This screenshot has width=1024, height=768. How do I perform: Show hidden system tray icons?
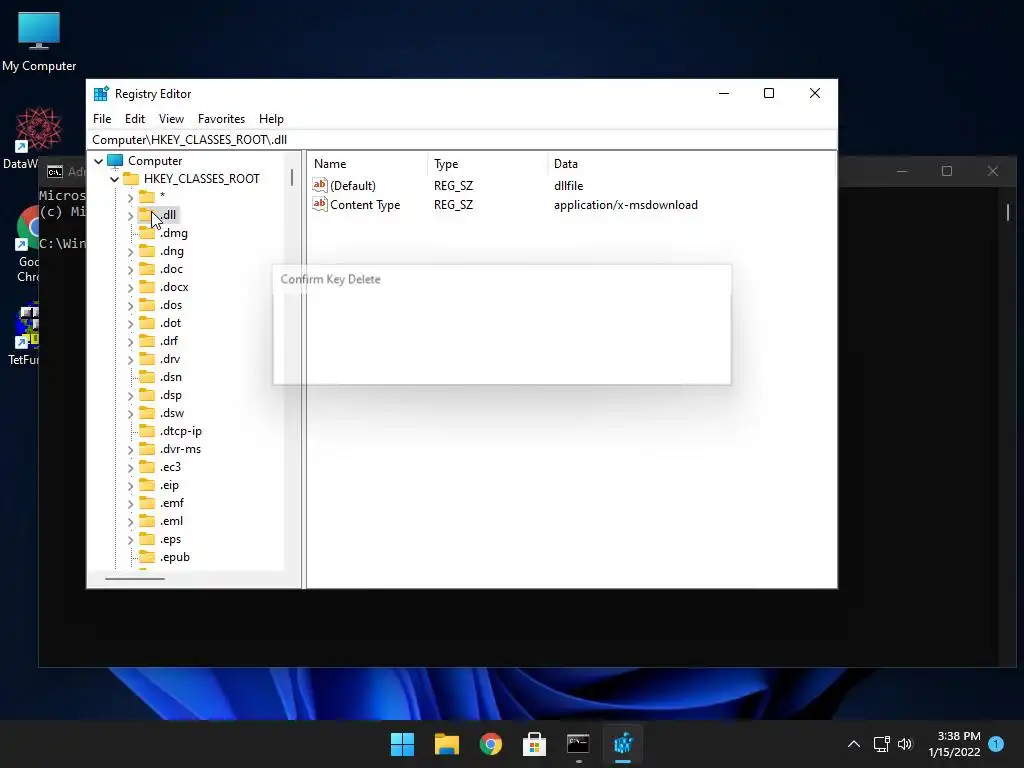click(x=854, y=744)
